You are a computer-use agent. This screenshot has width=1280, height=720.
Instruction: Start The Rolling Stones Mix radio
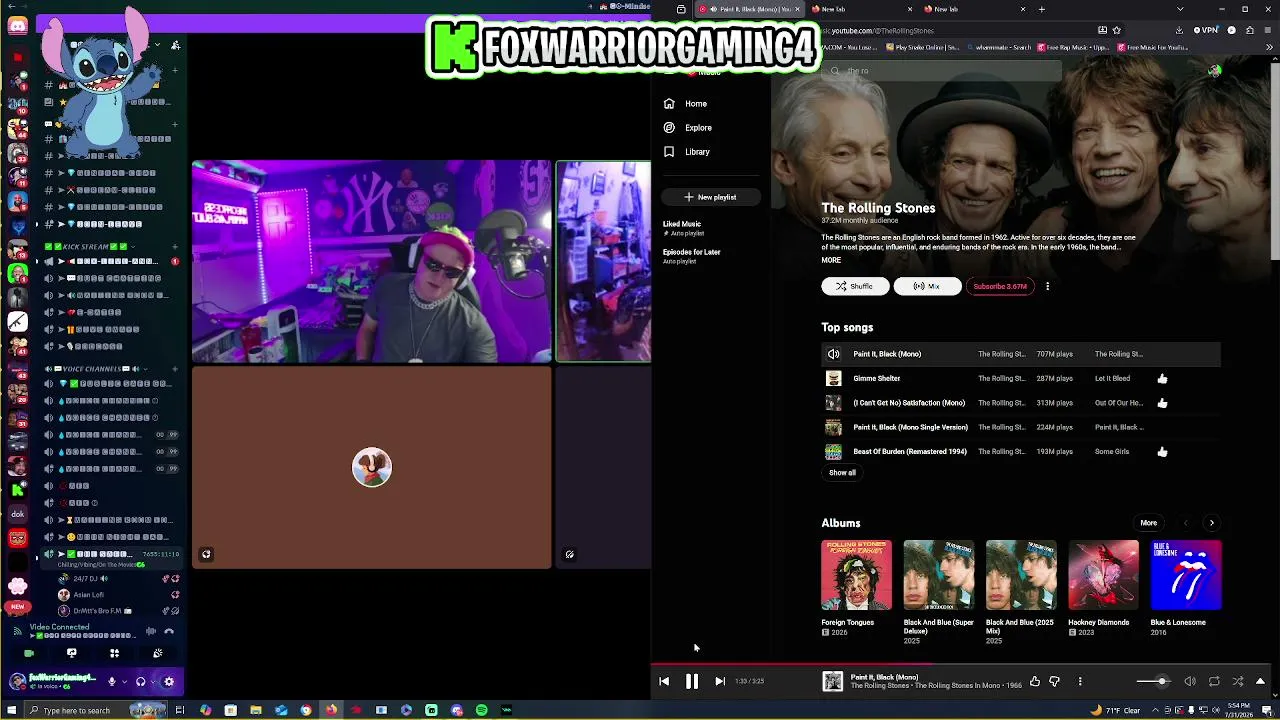tap(927, 286)
